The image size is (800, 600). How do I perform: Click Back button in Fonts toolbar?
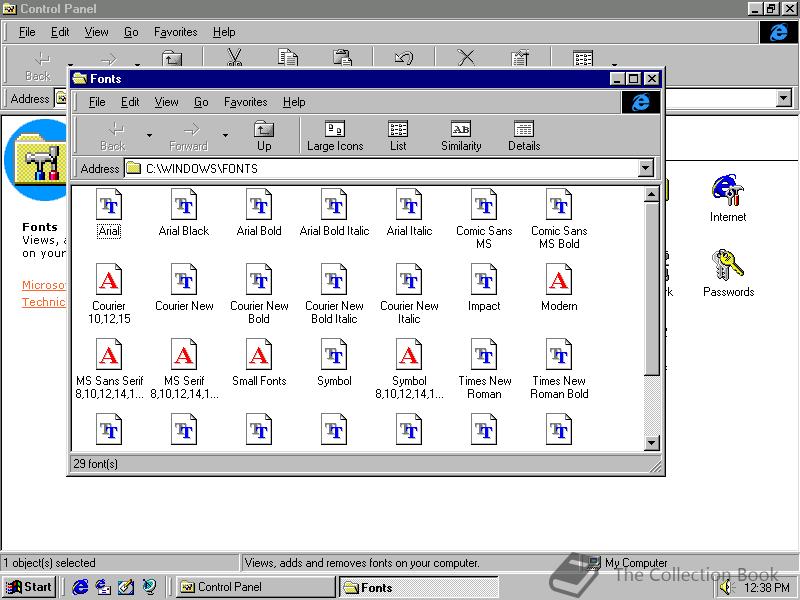(x=112, y=136)
